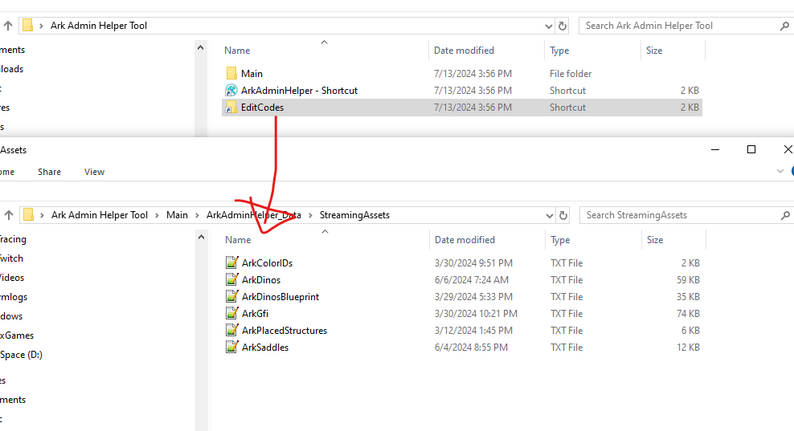The image size is (794, 431).
Task: Open the Main folder icon in upper window
Action: point(231,73)
